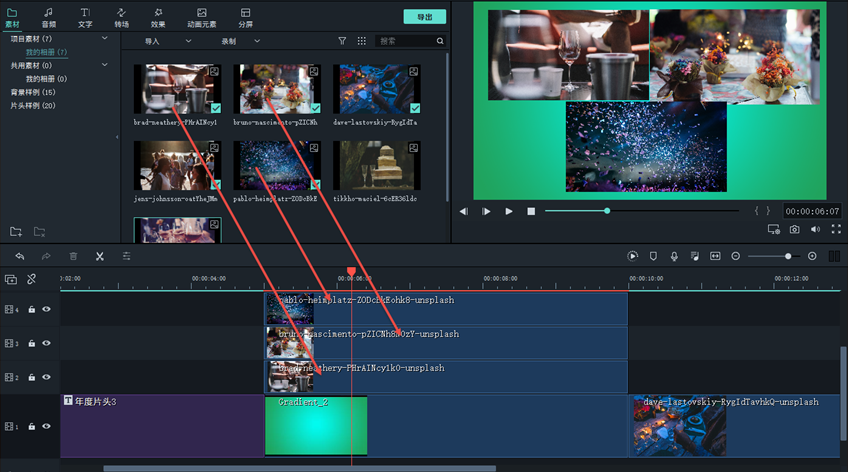The height and width of the screenshot is (472, 848).
Task: Hide video track 4 with its eye icon
Action: [x=46, y=309]
